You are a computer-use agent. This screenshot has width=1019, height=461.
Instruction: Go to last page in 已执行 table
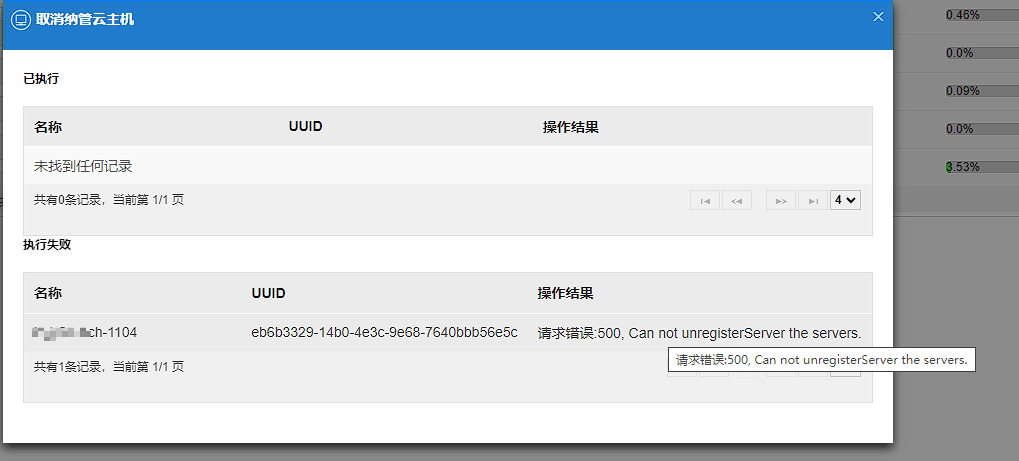(x=813, y=201)
